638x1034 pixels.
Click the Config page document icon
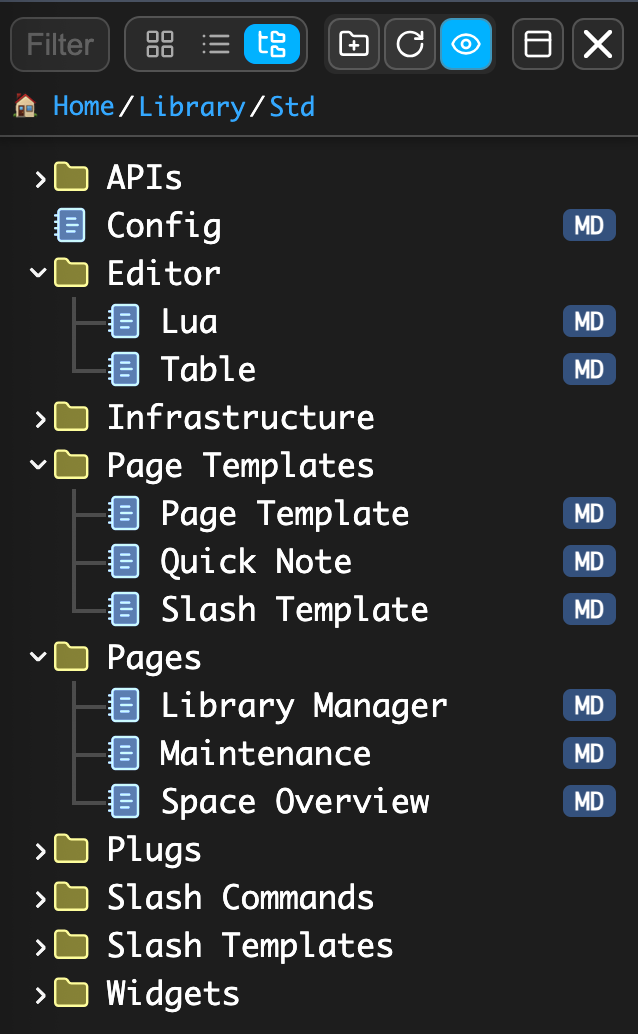pyautogui.click(x=70, y=226)
